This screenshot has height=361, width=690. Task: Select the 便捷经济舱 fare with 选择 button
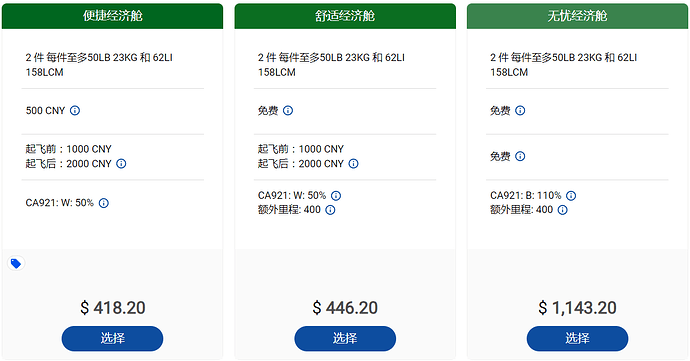click(112, 339)
